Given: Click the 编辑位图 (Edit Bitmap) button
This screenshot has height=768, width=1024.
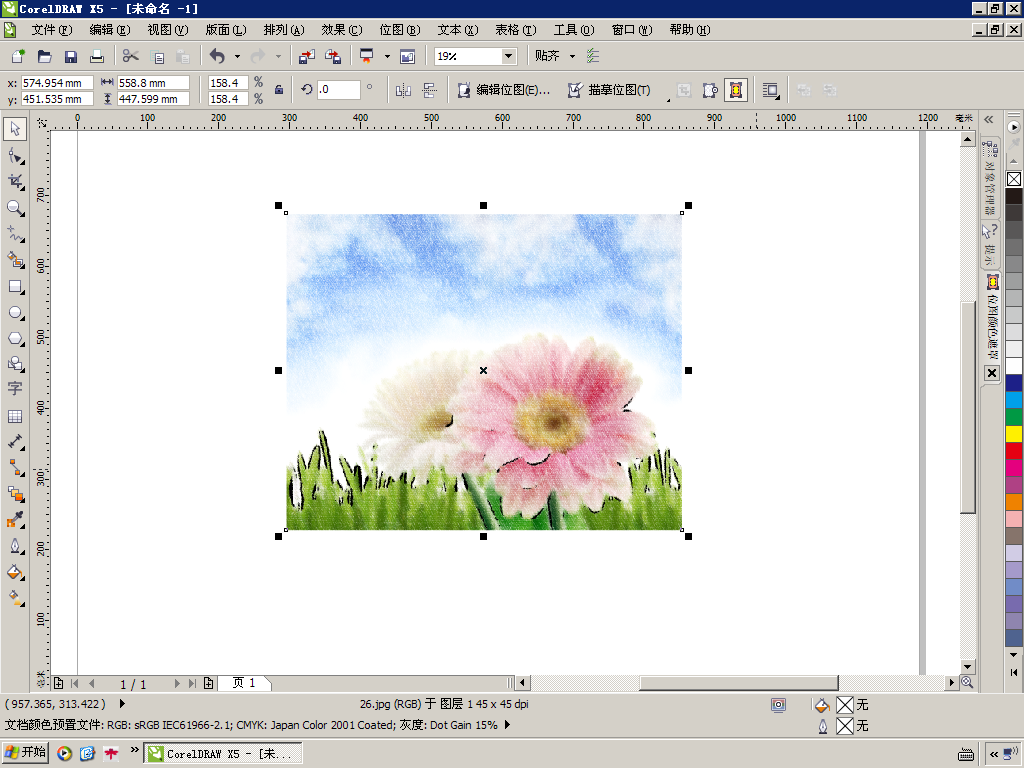Looking at the screenshot, I should [x=504, y=90].
